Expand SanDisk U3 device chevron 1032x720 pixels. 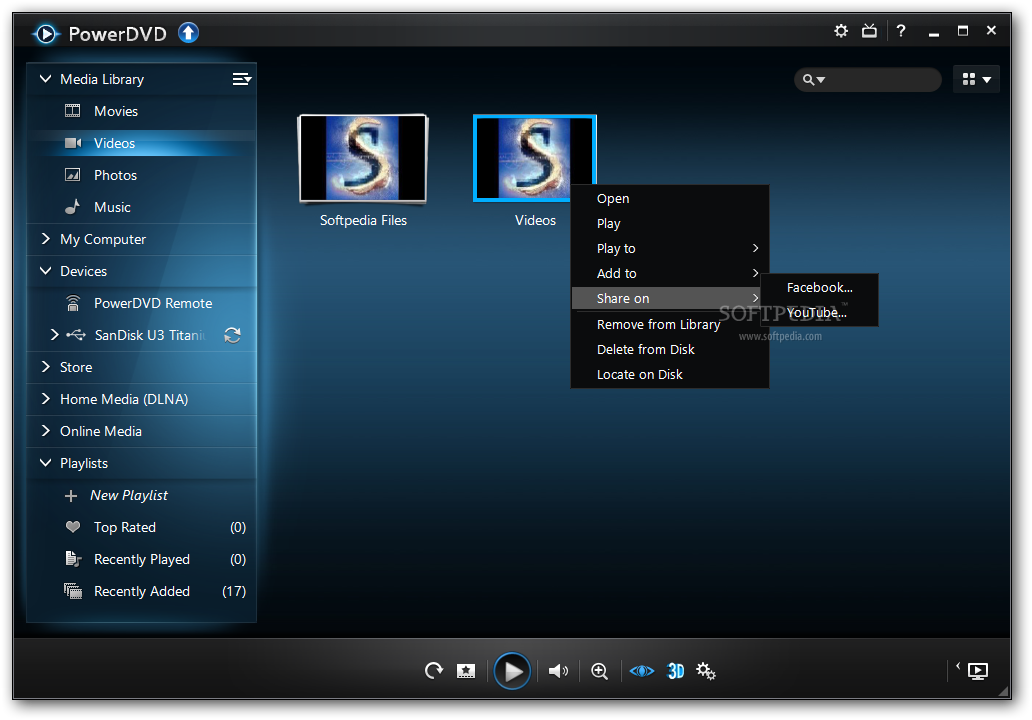54,335
